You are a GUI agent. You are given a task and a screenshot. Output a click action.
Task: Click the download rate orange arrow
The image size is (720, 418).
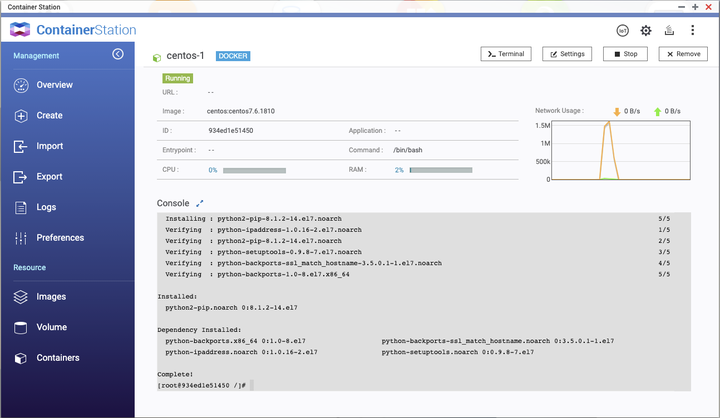617,112
